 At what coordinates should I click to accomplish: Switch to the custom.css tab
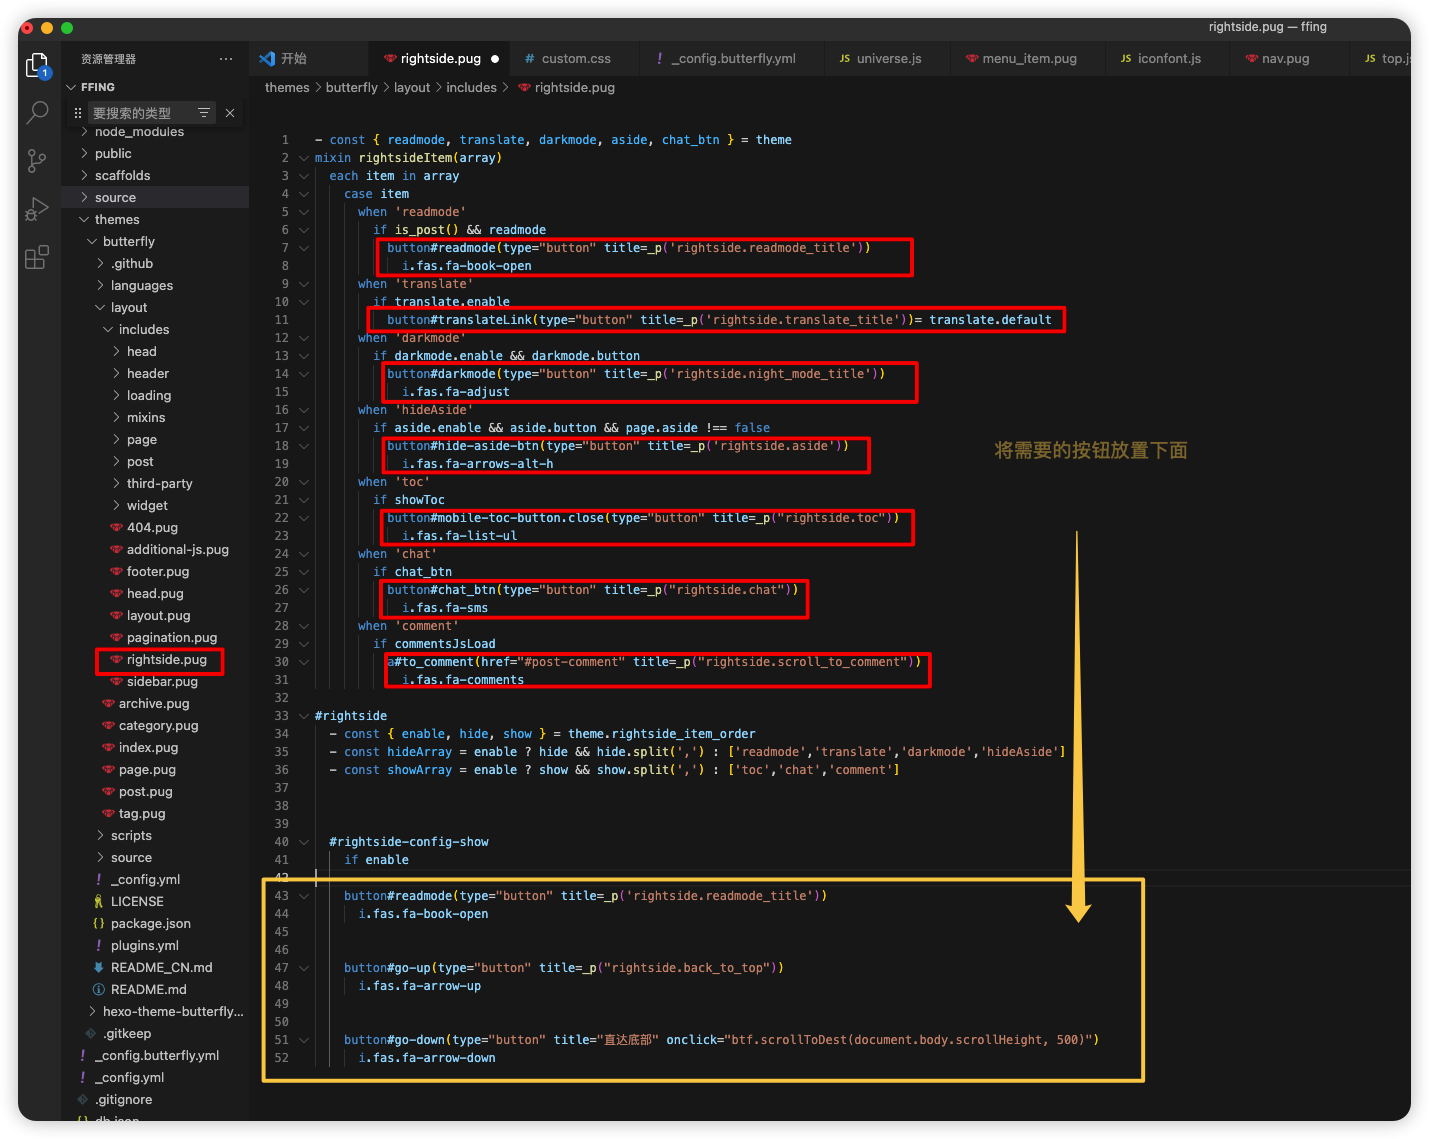pos(576,59)
